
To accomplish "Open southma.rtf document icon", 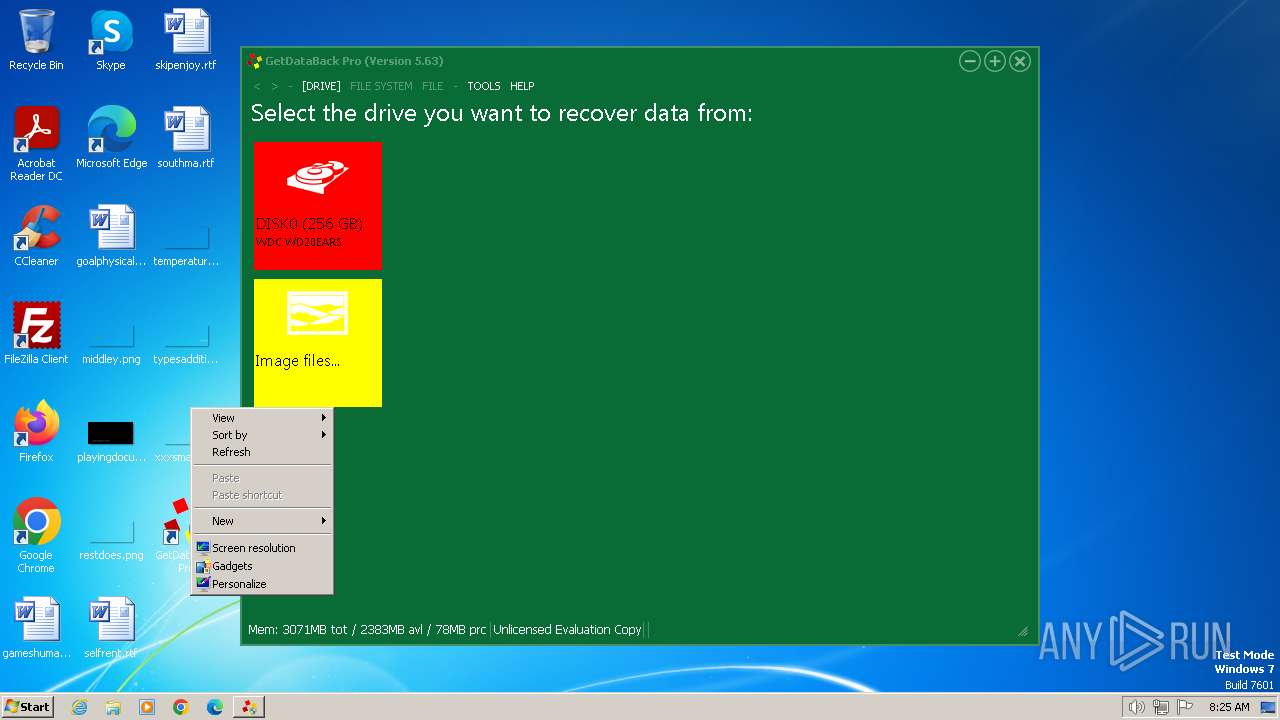I will [x=186, y=138].
